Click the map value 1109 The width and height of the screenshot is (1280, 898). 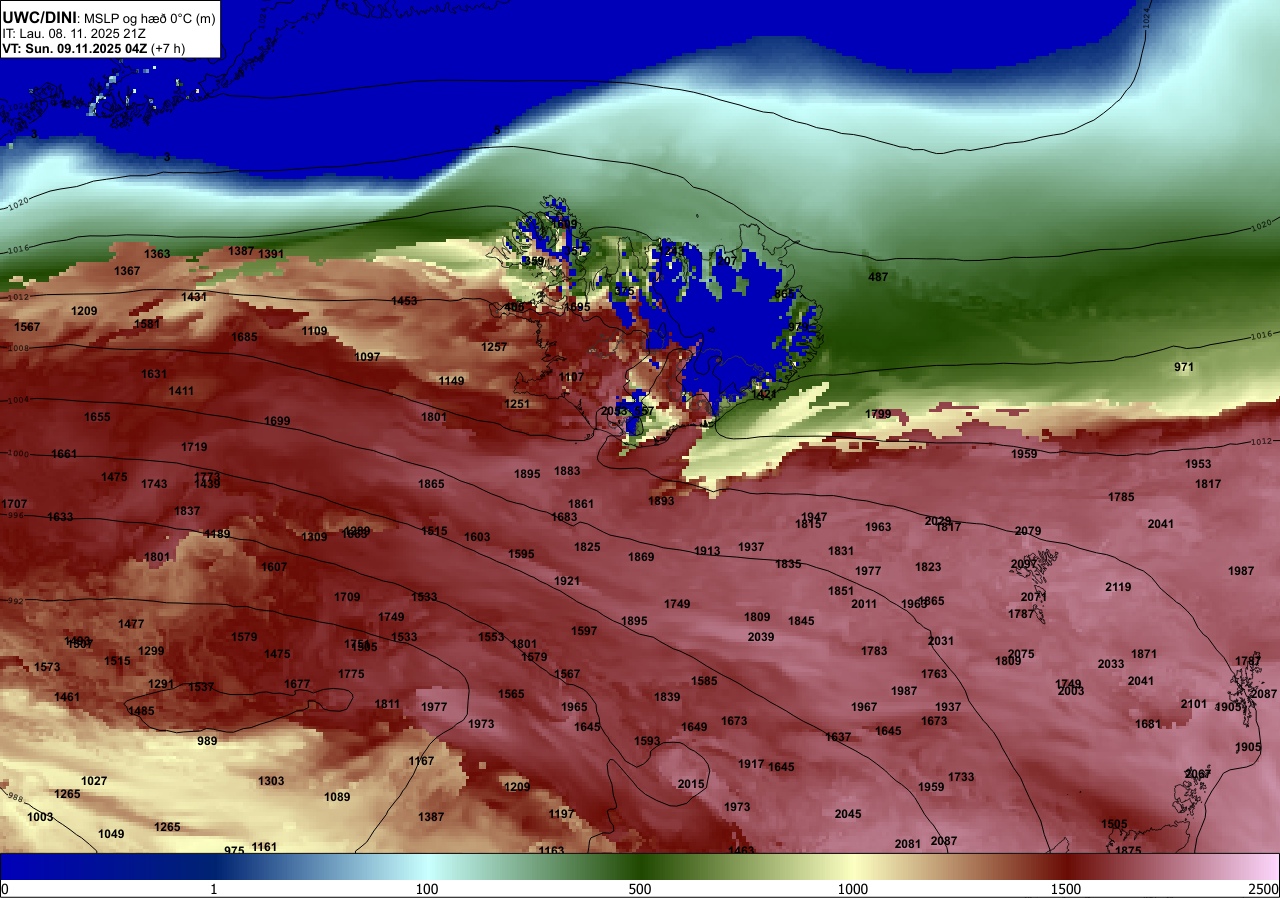tap(314, 331)
